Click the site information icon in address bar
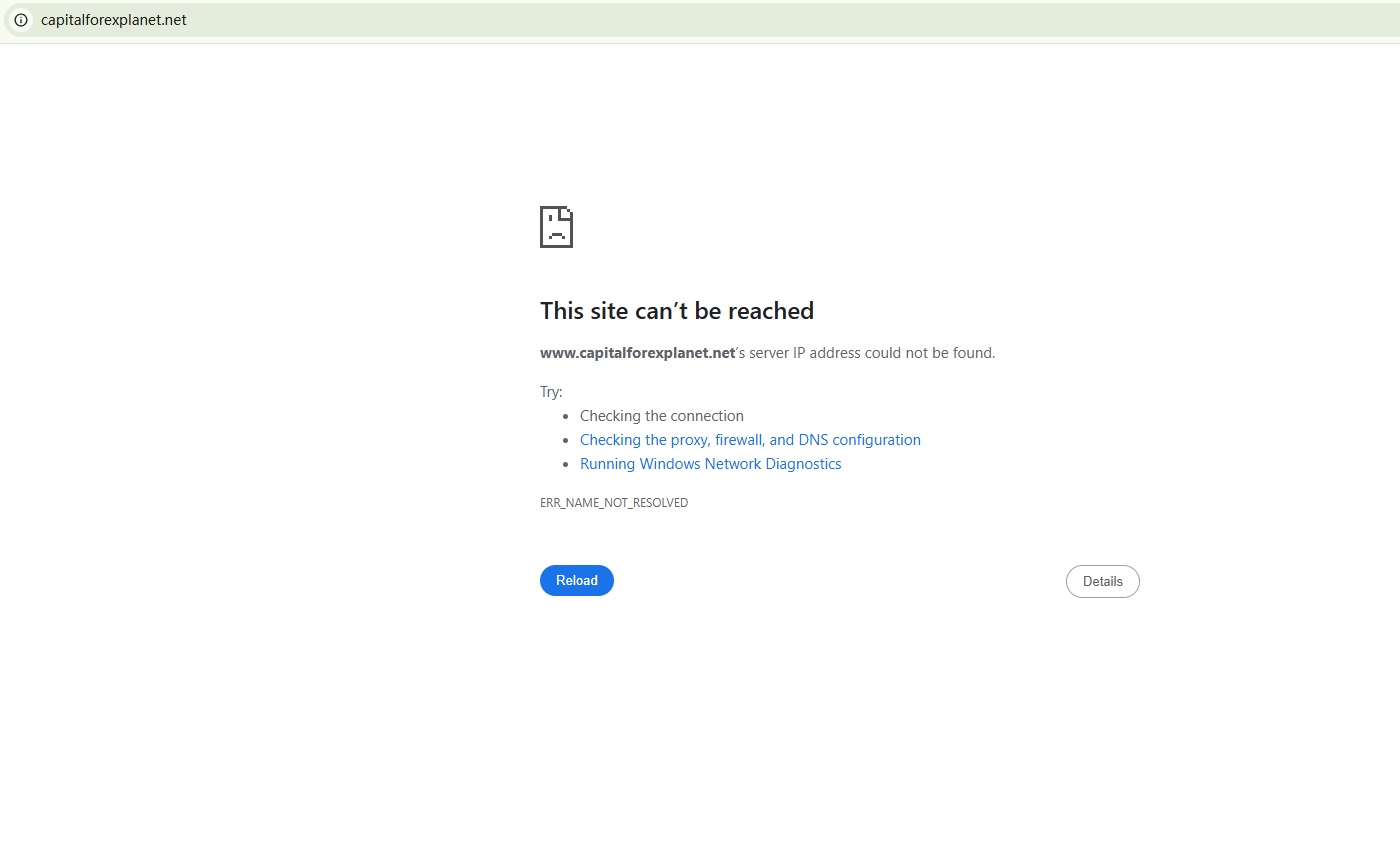Viewport: 1400px width, 865px height. [20, 20]
